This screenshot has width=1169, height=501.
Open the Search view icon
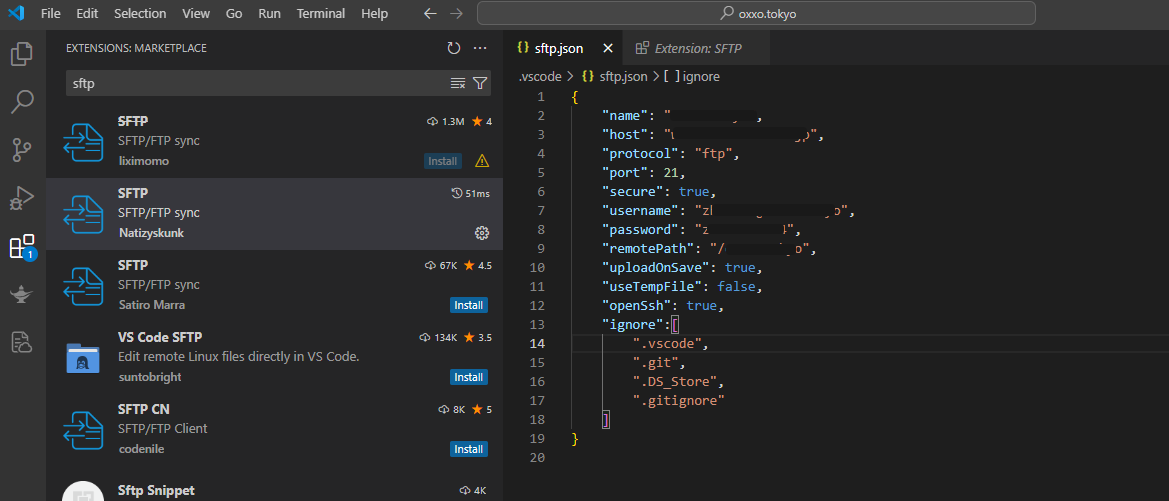click(x=22, y=102)
